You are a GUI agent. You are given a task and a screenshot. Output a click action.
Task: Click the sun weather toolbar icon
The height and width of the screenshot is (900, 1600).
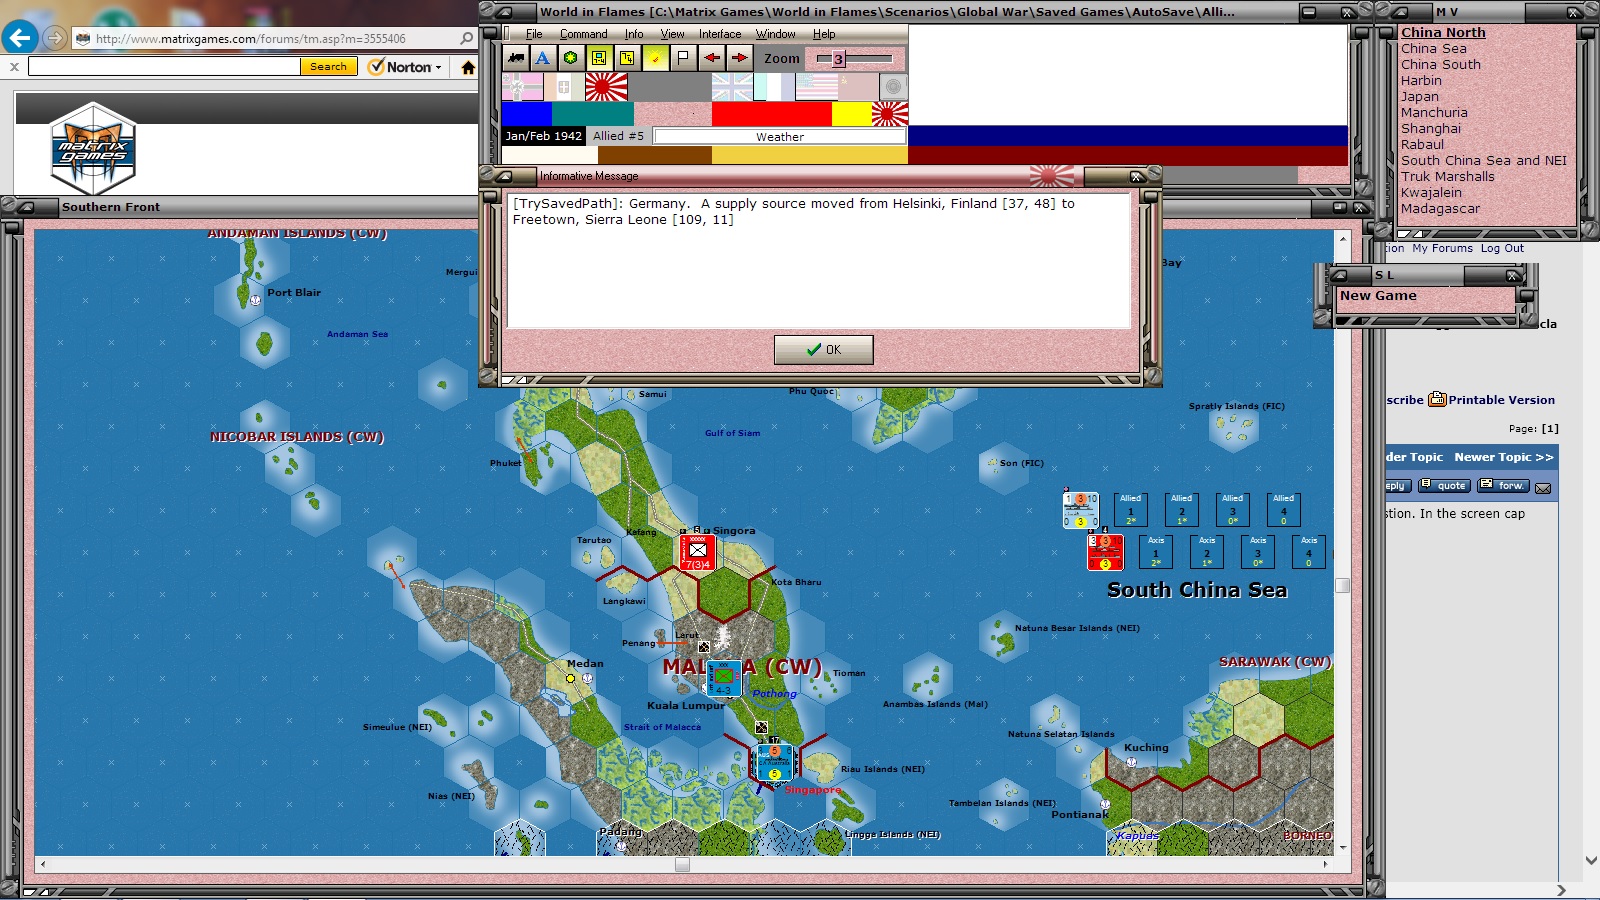(x=655, y=58)
